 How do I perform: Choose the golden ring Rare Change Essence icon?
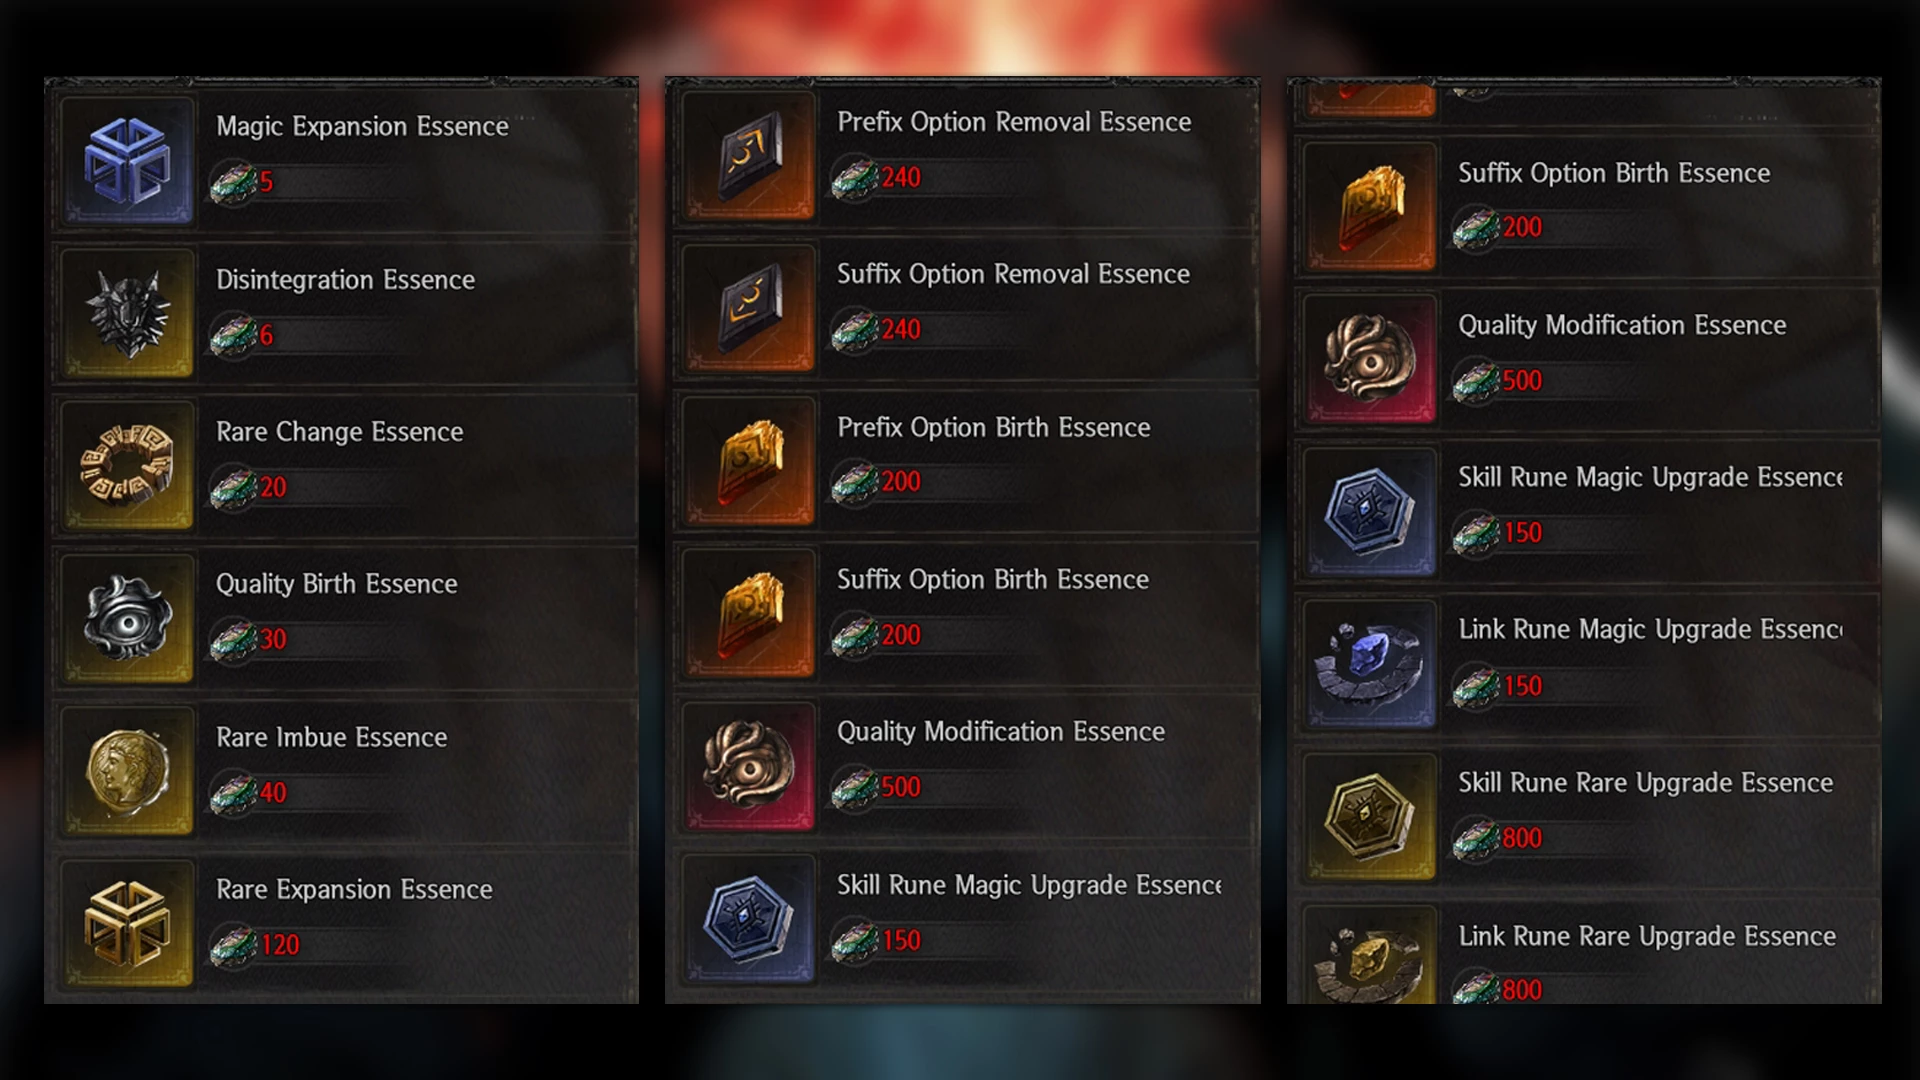(x=128, y=466)
